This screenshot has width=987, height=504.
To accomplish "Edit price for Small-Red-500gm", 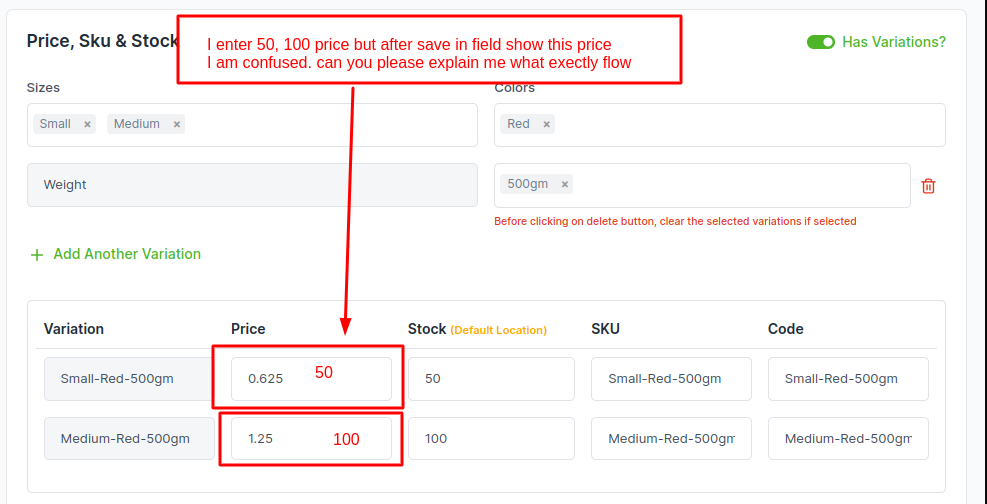I will (x=311, y=379).
